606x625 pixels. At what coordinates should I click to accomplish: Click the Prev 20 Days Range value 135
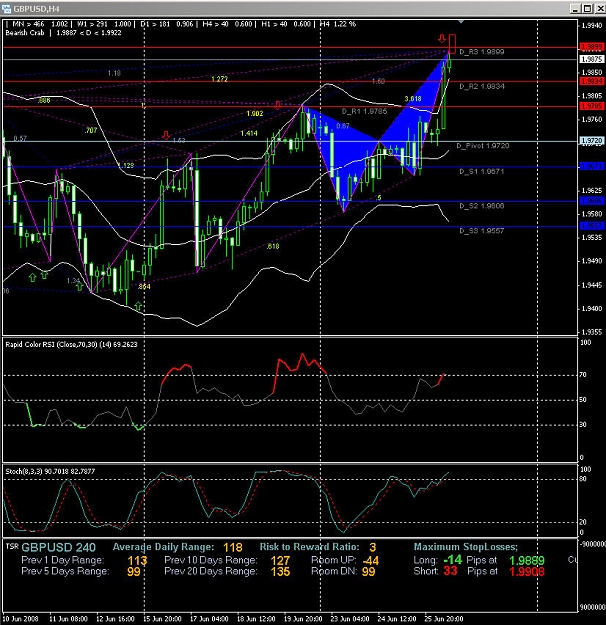(x=280, y=572)
